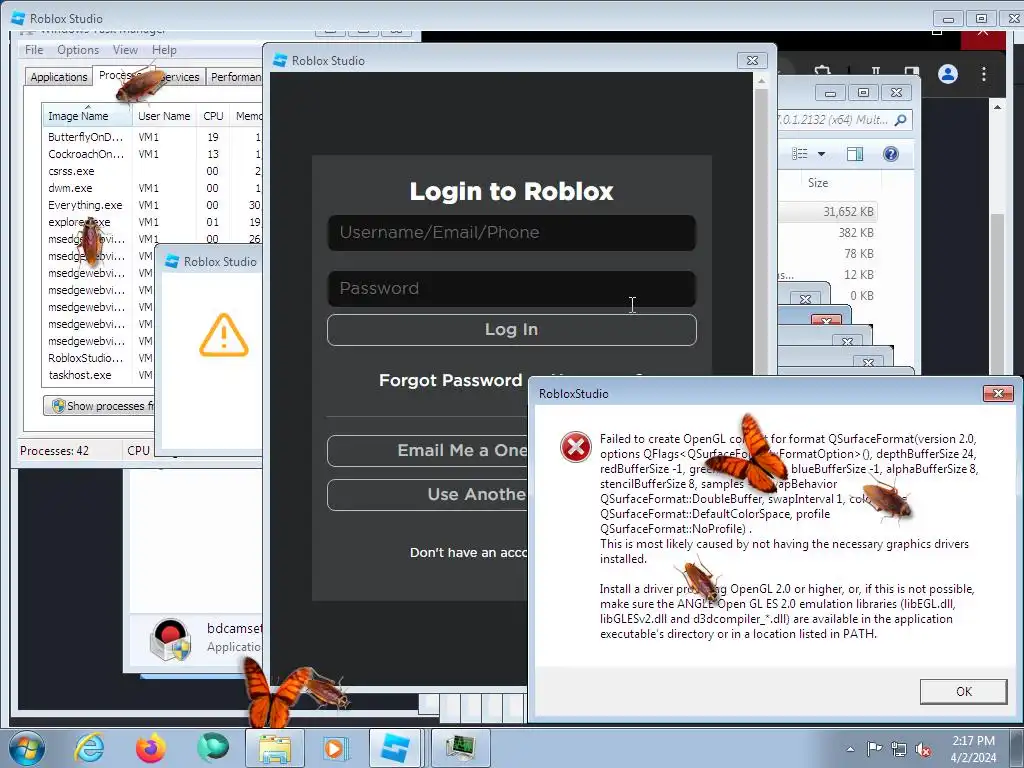The image size is (1024, 768).
Task: Click the search magnifier in Explorer window
Action: pos(901,120)
